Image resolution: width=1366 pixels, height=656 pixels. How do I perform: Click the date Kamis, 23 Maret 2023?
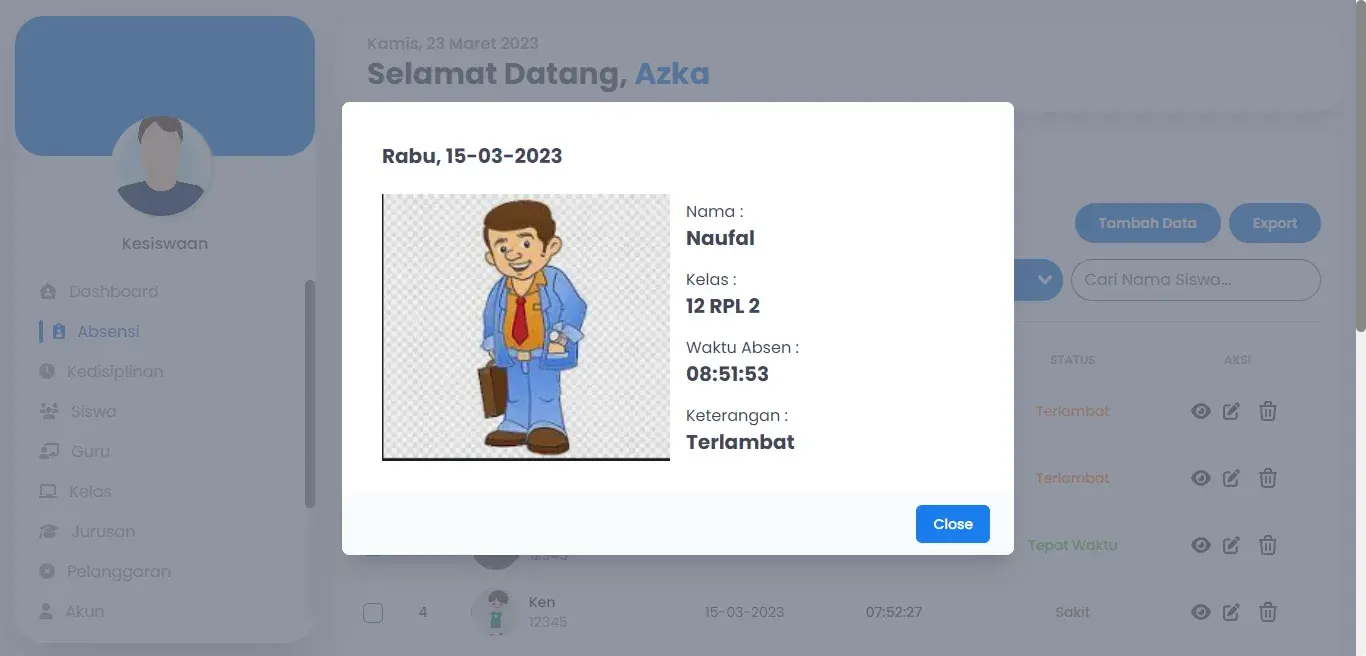(x=453, y=44)
